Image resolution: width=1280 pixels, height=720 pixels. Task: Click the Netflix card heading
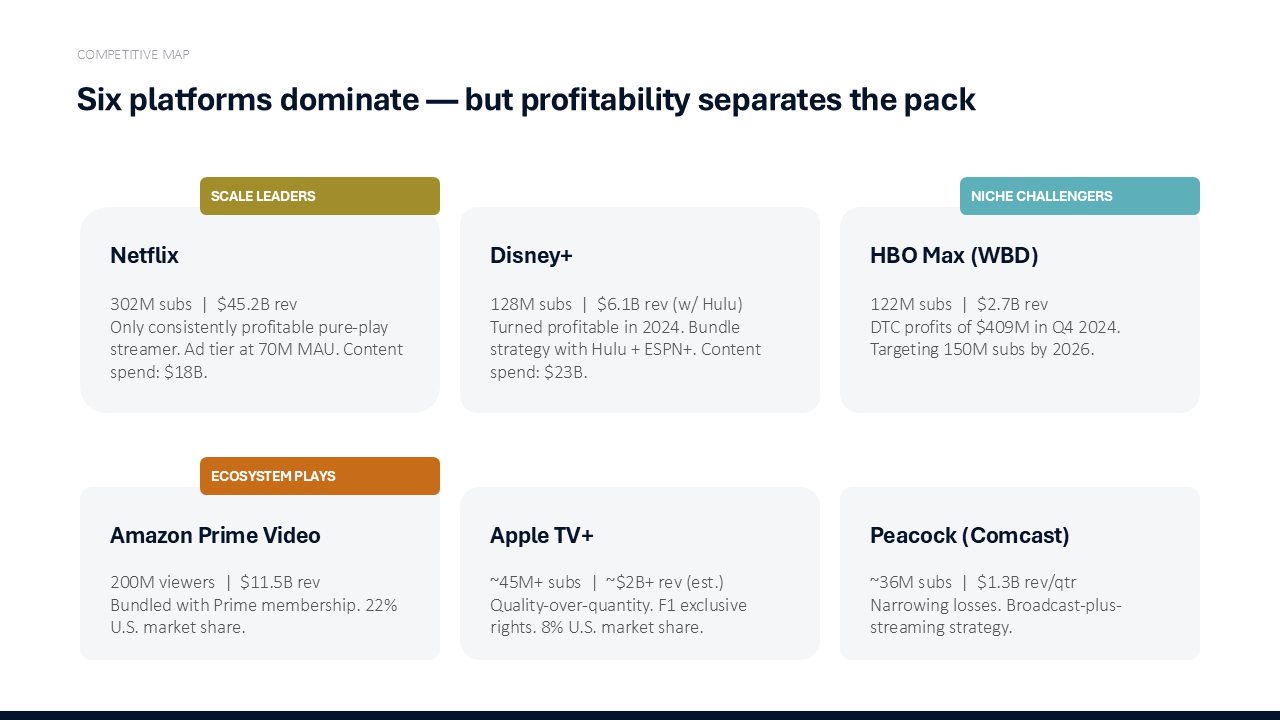pos(144,255)
